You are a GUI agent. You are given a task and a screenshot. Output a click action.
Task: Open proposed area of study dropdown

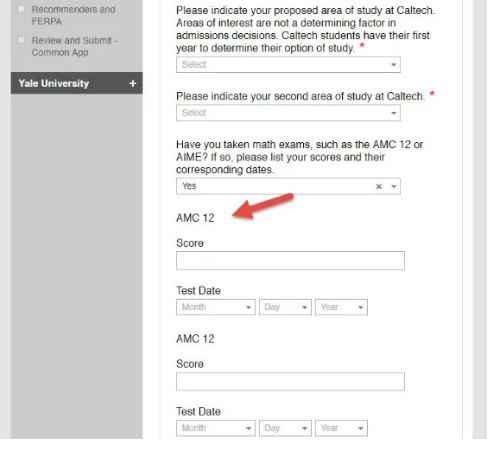pos(288,65)
